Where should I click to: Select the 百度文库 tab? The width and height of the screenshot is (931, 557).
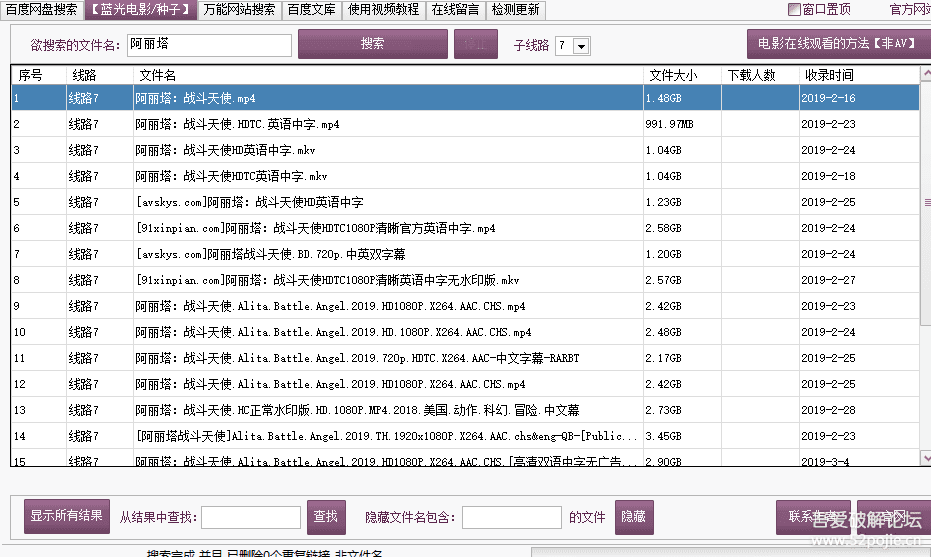[311, 10]
